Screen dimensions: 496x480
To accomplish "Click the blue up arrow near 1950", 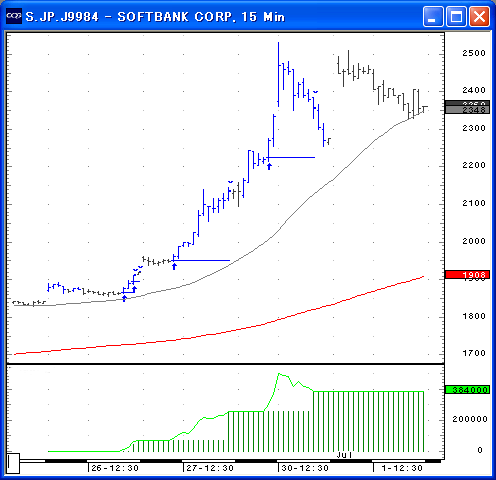I will click(x=174, y=266).
